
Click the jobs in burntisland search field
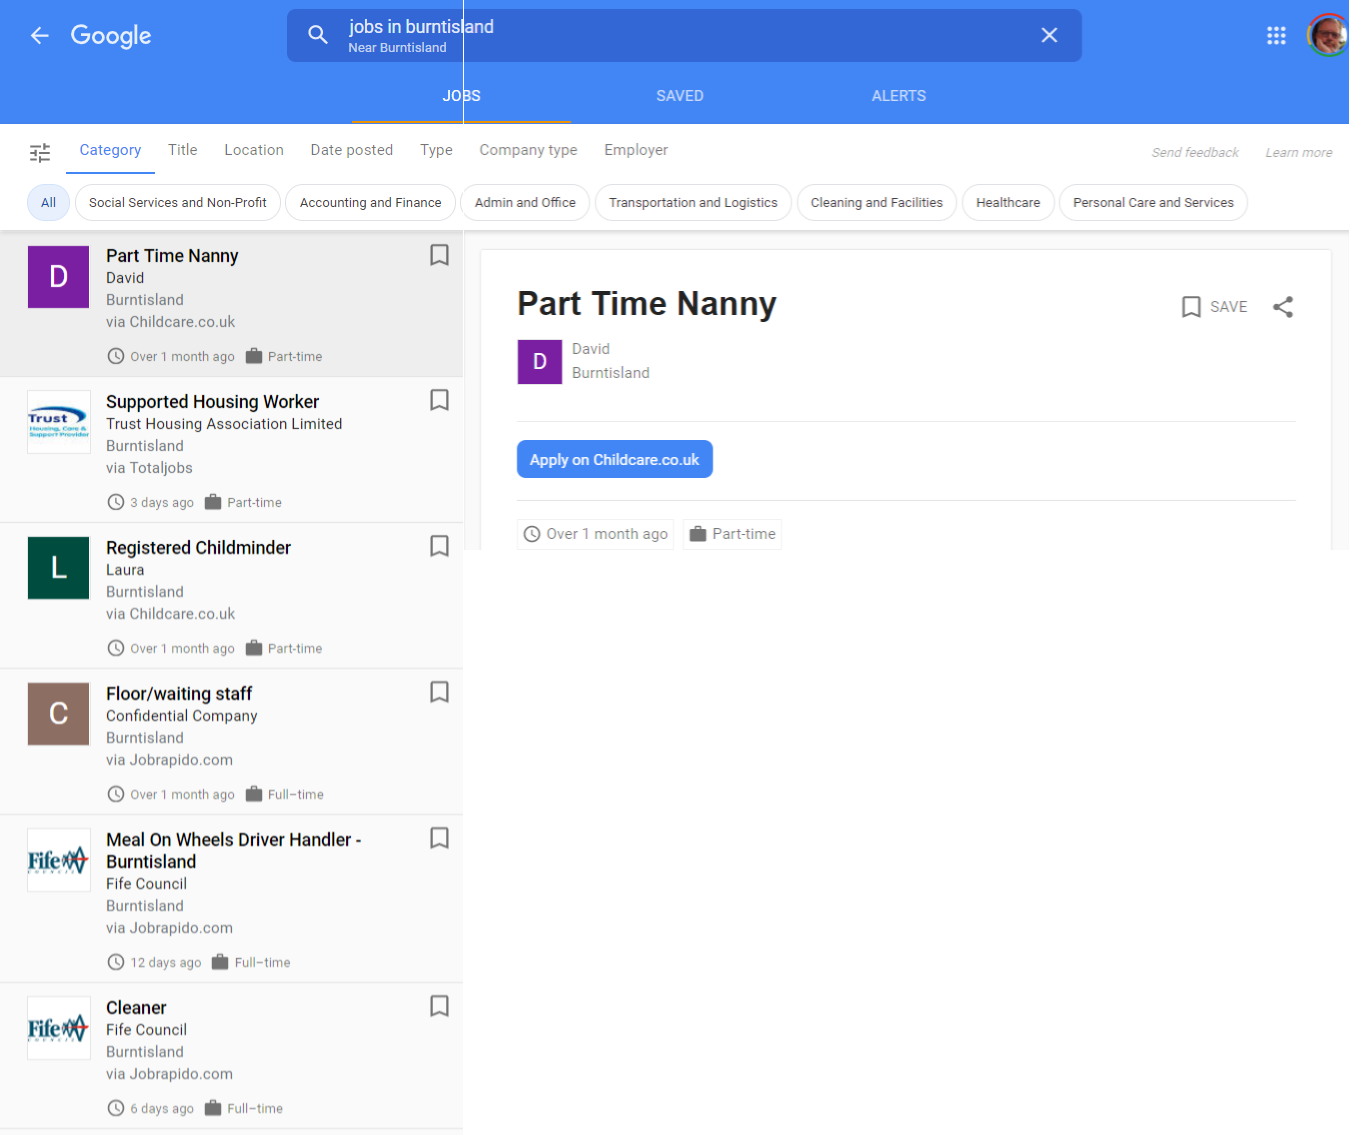click(684, 35)
